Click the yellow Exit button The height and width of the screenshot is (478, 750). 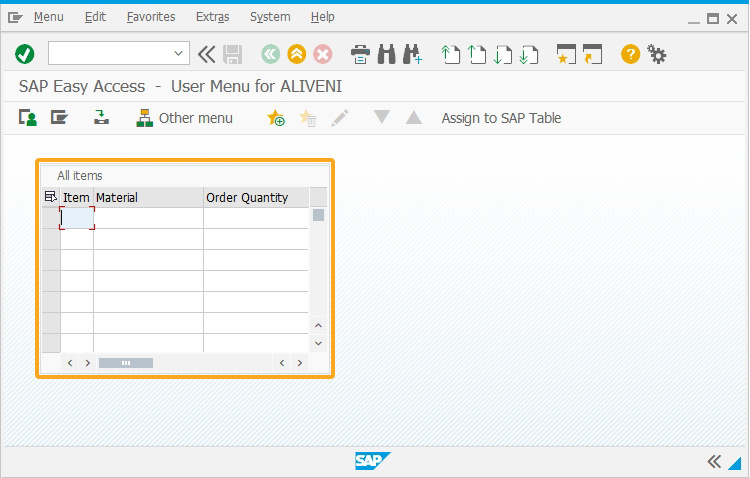[x=297, y=54]
